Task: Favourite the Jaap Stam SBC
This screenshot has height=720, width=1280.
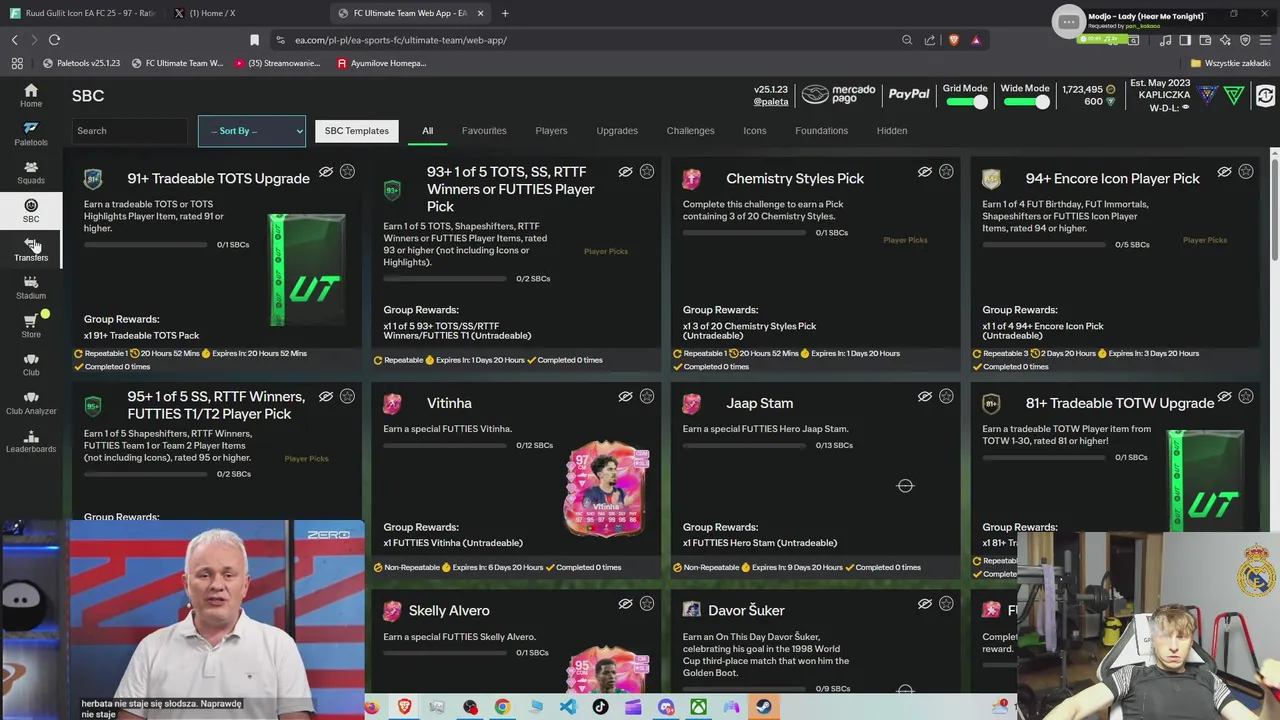Action: click(x=946, y=397)
